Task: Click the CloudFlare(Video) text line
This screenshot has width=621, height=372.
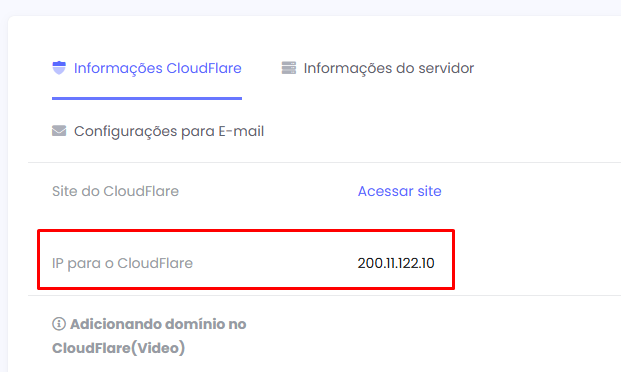Action: pos(118,348)
